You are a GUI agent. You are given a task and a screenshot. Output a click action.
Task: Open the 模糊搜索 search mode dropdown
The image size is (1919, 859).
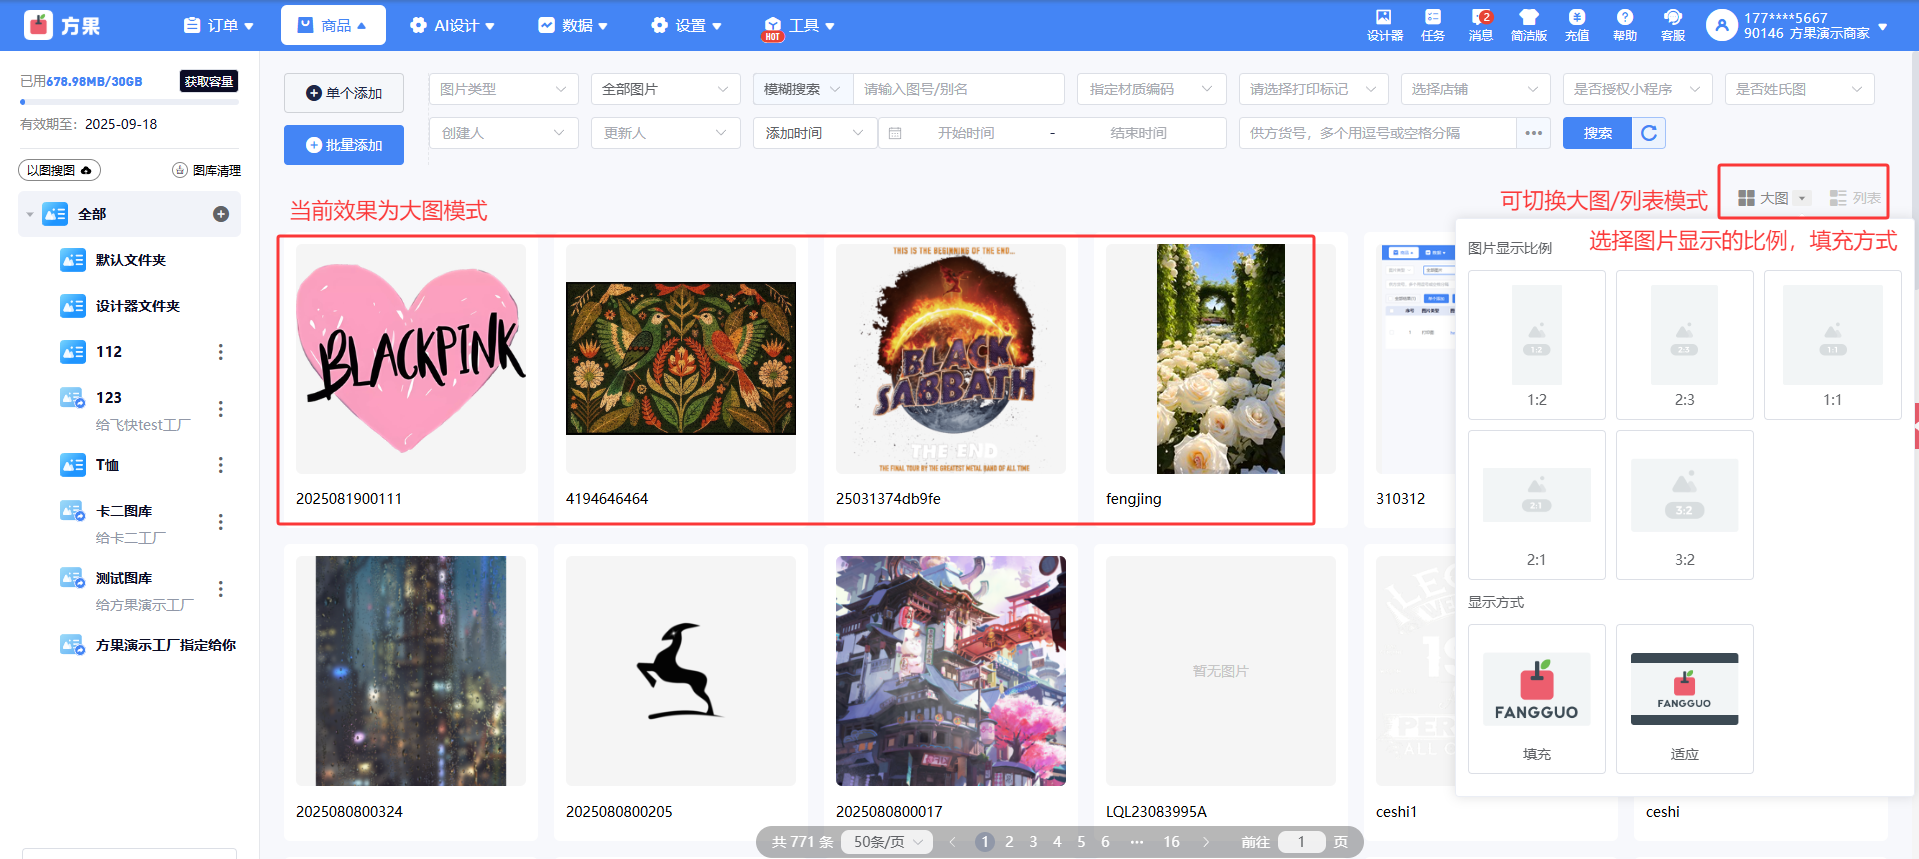803,89
